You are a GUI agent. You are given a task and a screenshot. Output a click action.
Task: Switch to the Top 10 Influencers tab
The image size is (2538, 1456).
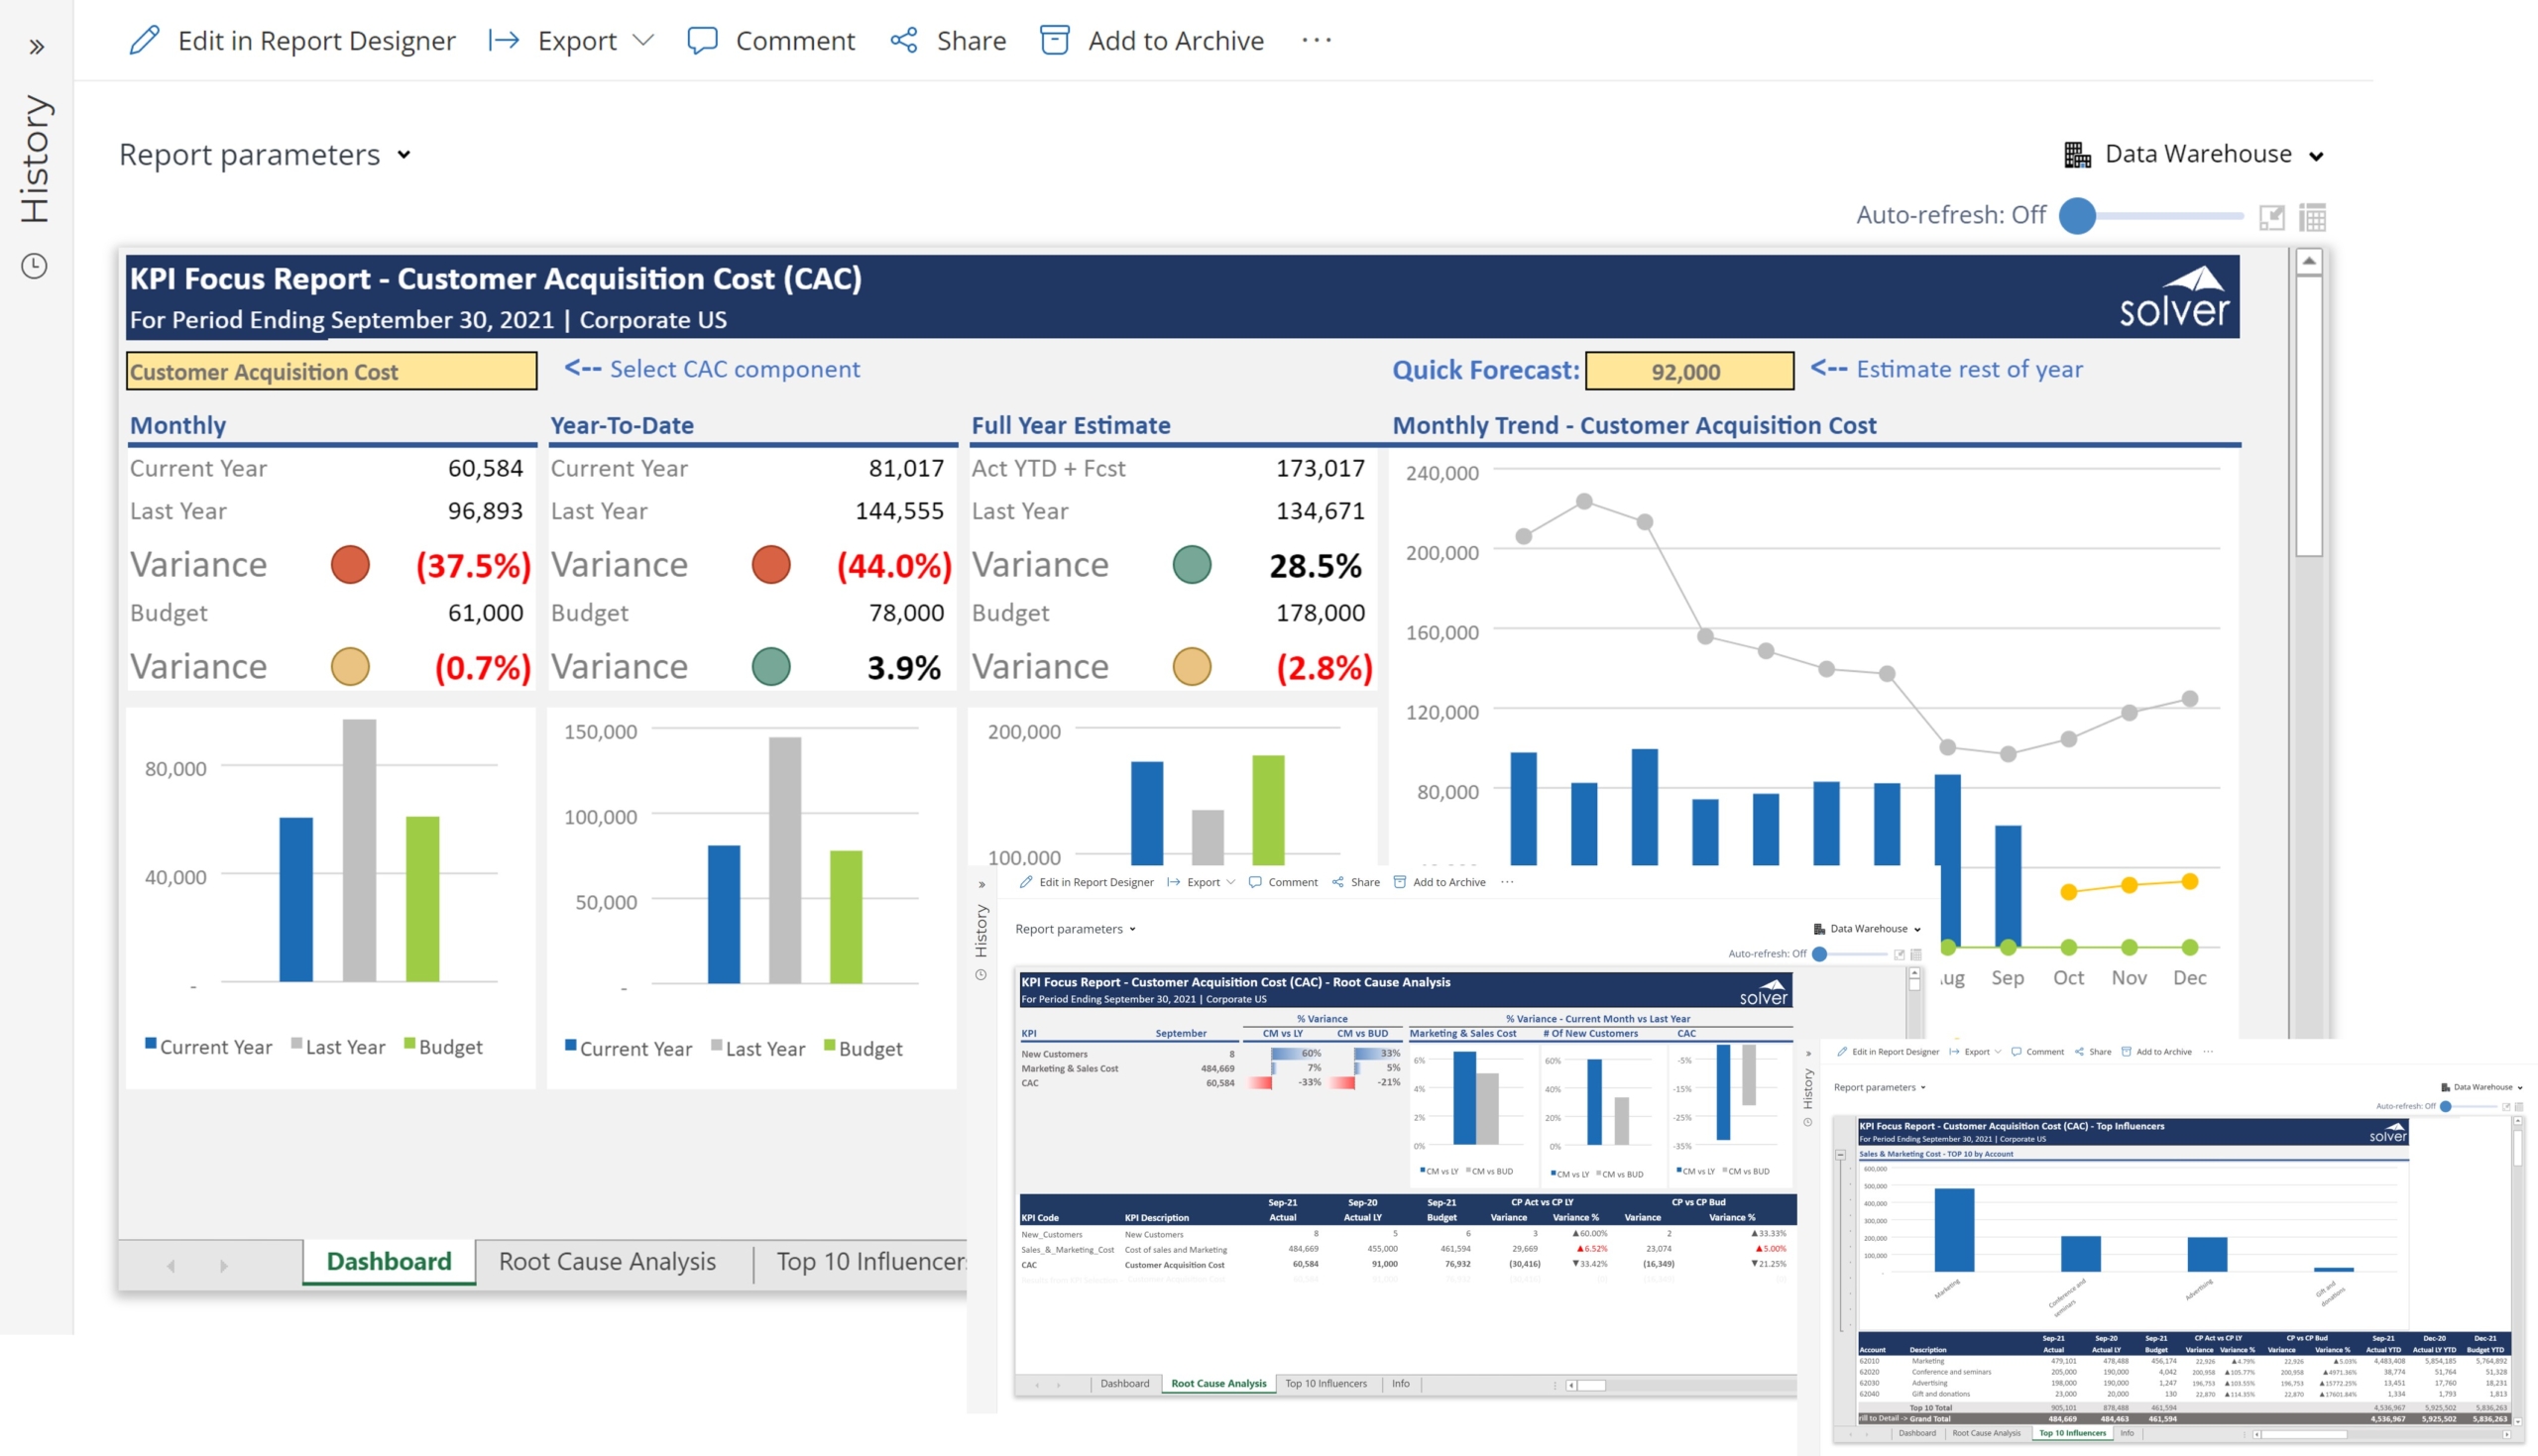click(868, 1262)
